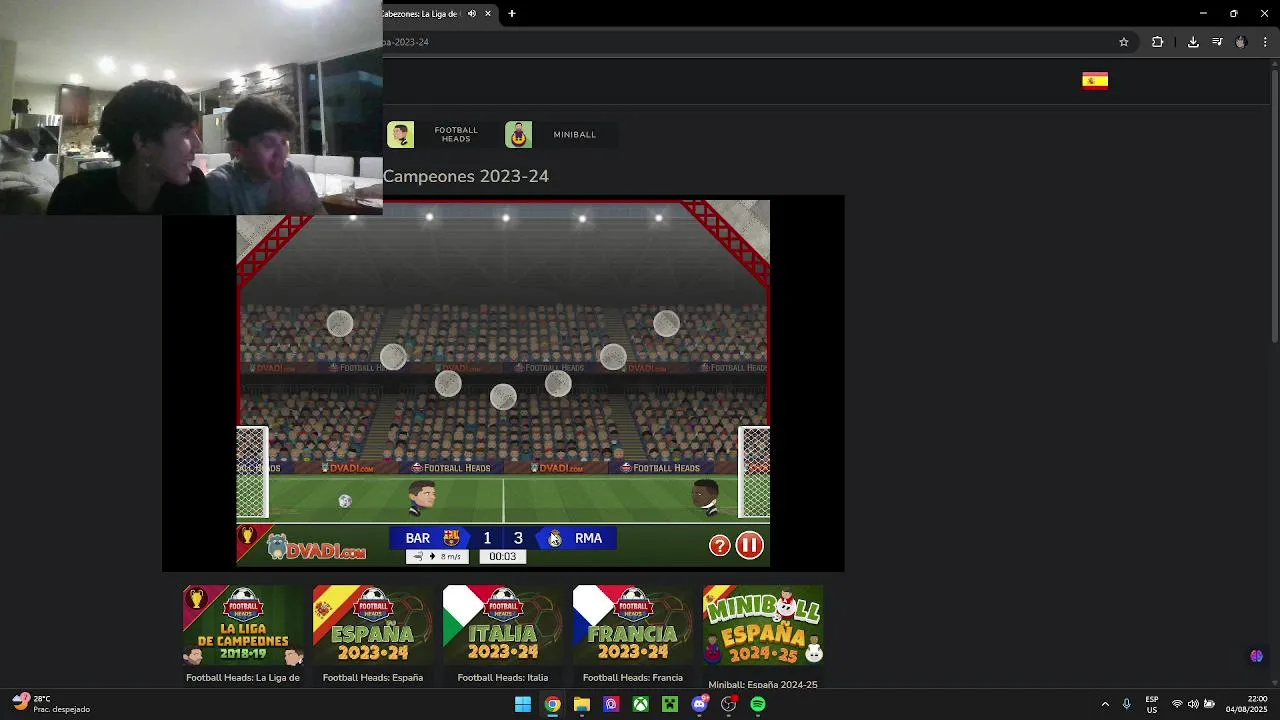Open the volume speaker icon in the tray
This screenshot has height=720, width=1280.
click(1193, 705)
